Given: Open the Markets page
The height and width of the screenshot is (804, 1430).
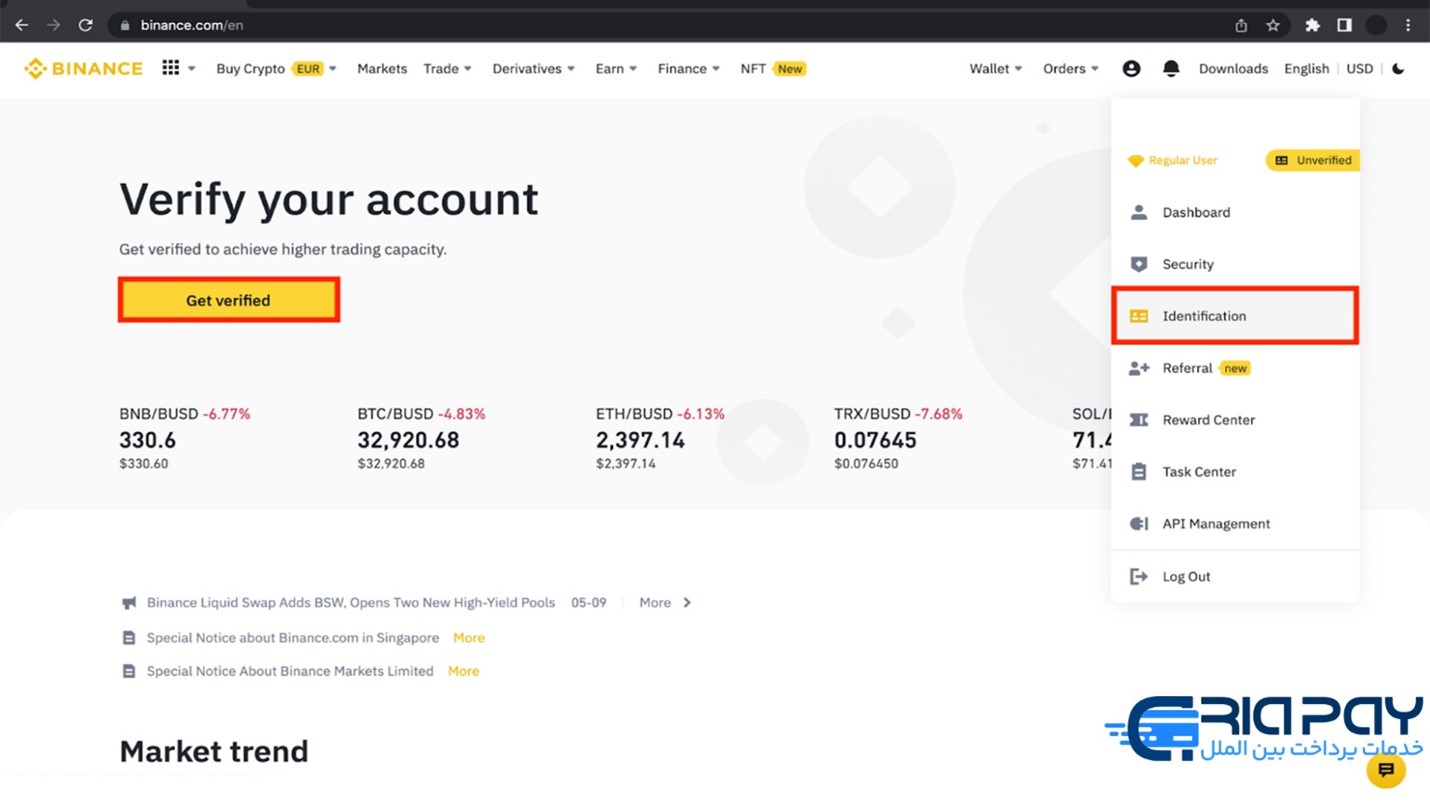Looking at the screenshot, I should [382, 68].
